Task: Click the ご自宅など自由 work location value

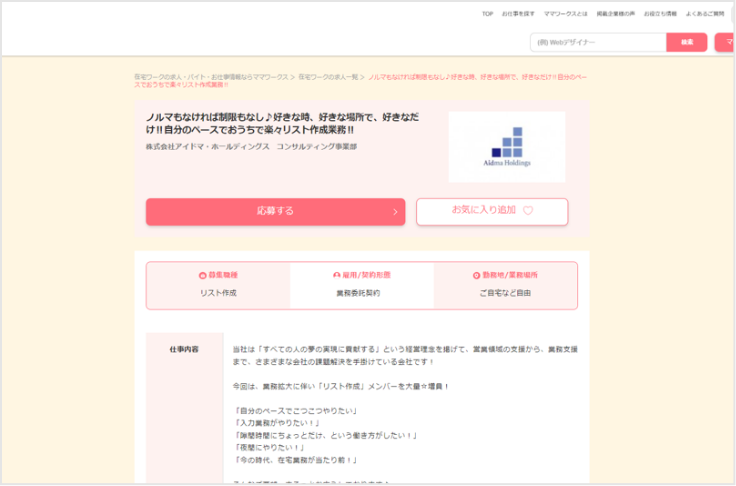Action: coord(505,293)
